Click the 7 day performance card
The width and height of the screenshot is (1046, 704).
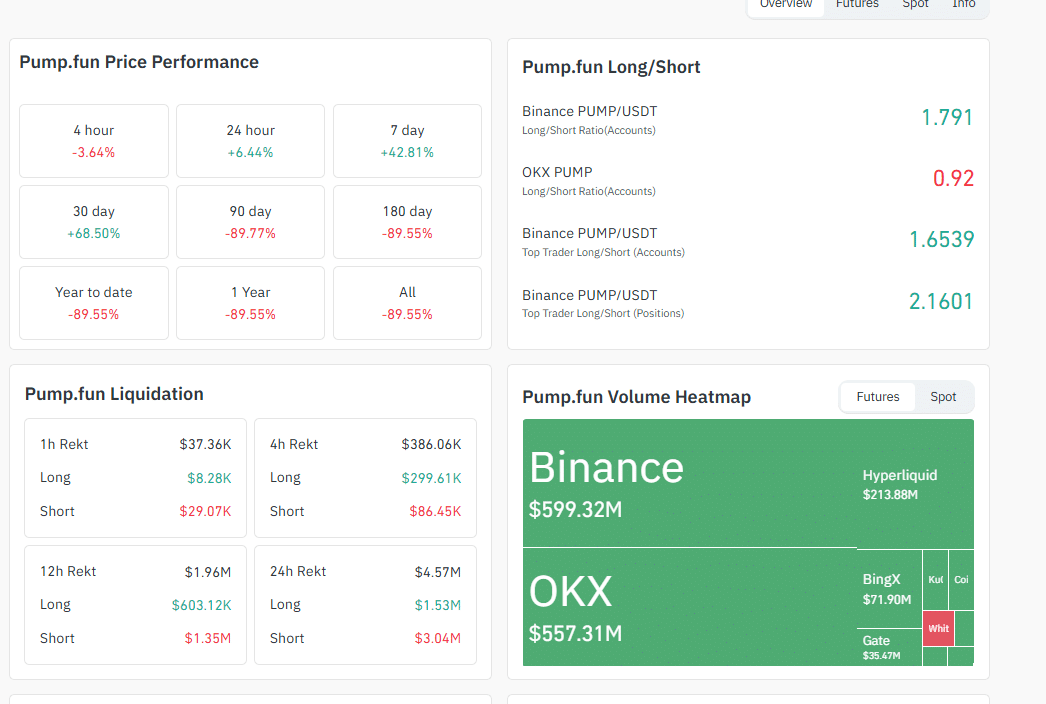tap(407, 141)
